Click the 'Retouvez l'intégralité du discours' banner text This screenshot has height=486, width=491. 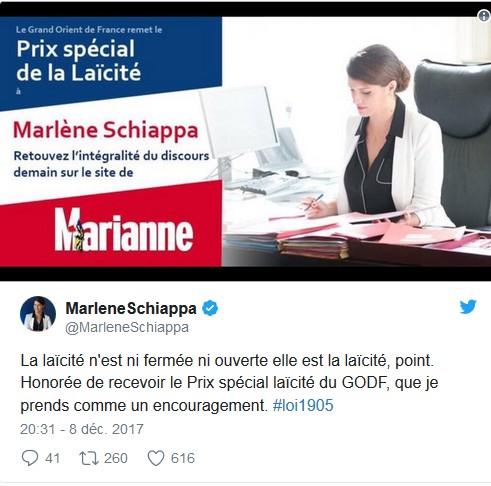111,156
